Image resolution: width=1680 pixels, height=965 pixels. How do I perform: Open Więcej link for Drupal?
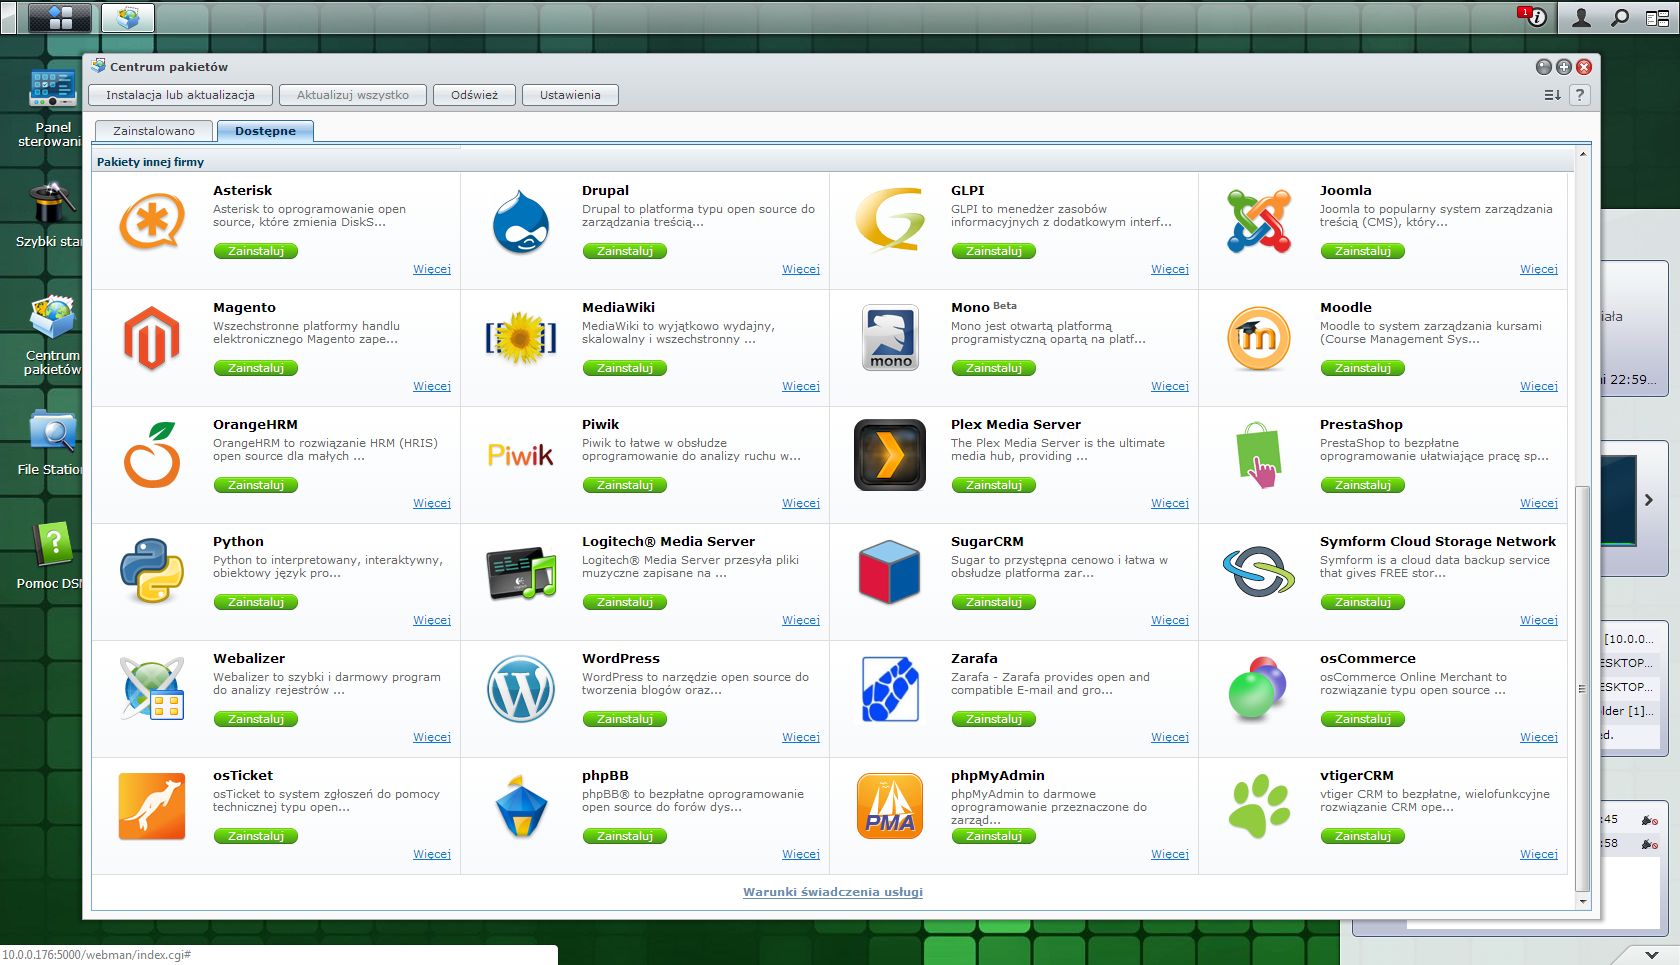(x=801, y=269)
